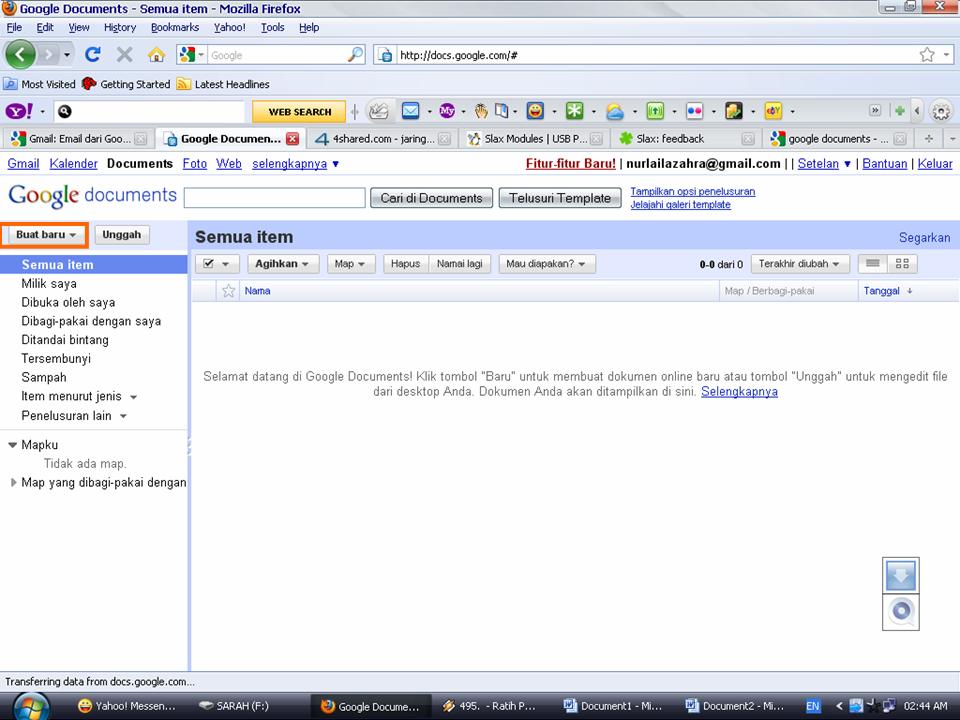
Task: Go back with the green Back arrow
Action: [x=20, y=55]
